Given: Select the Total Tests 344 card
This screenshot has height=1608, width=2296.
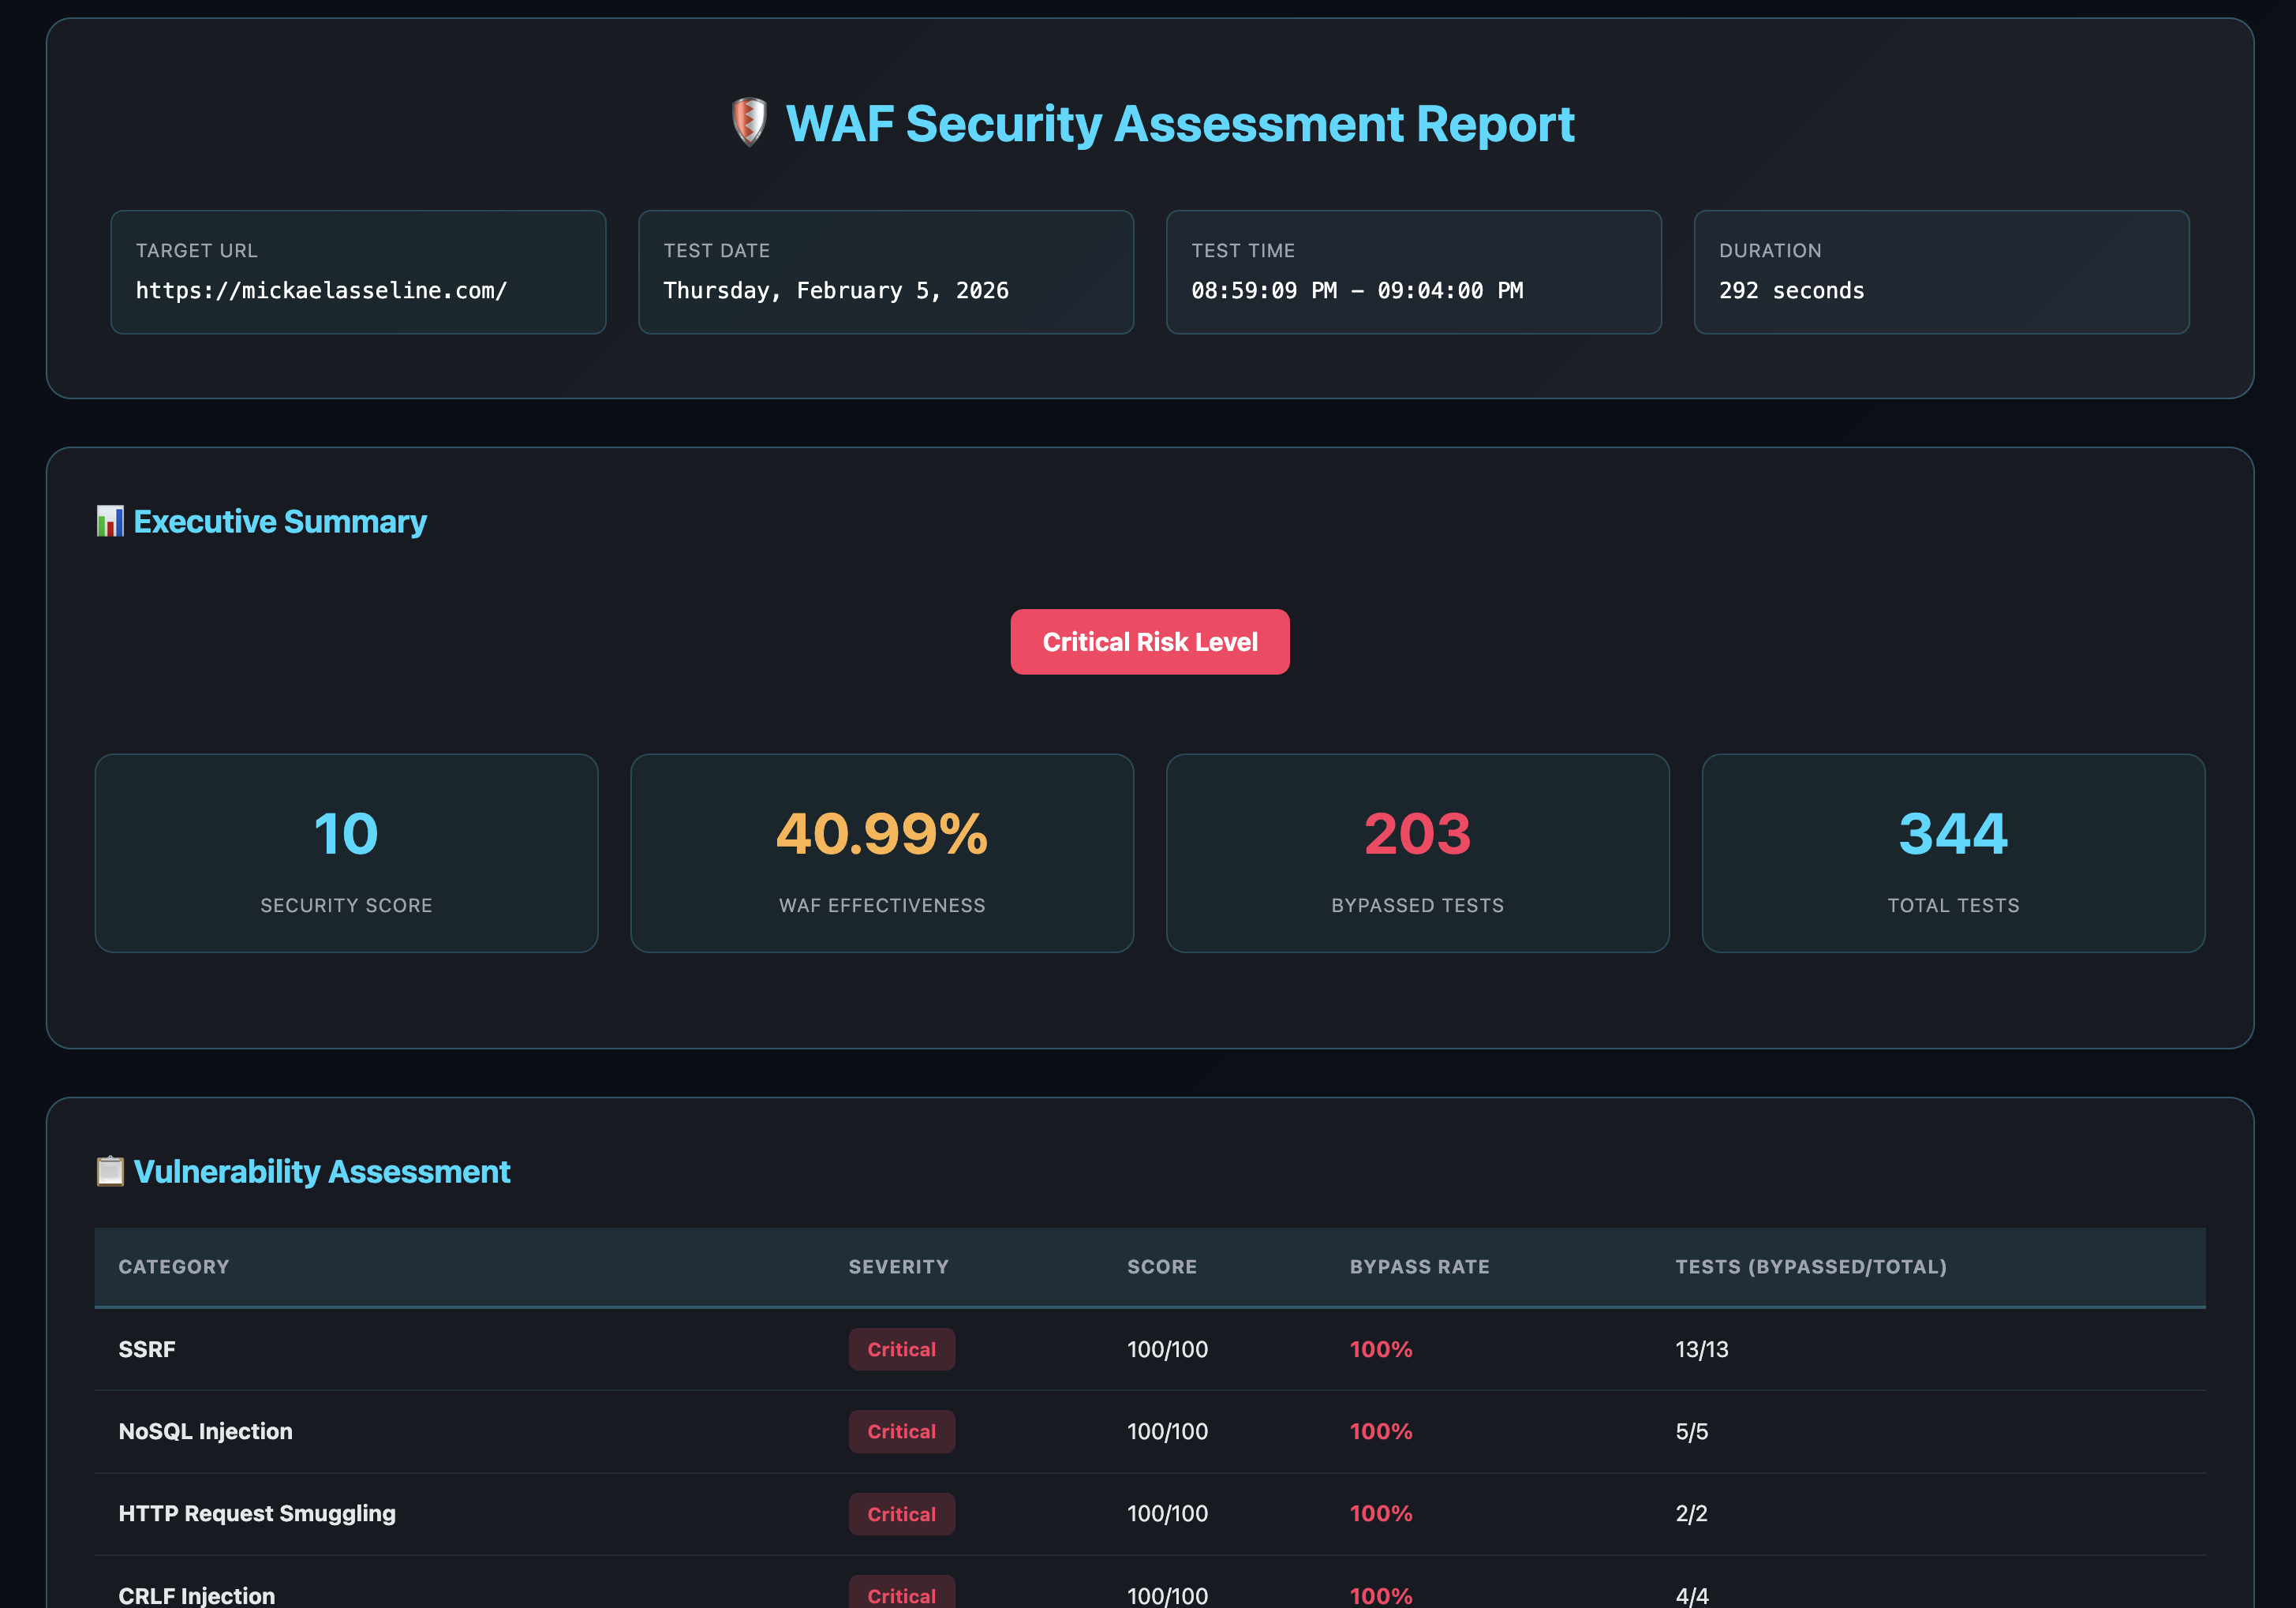Looking at the screenshot, I should (x=1952, y=853).
